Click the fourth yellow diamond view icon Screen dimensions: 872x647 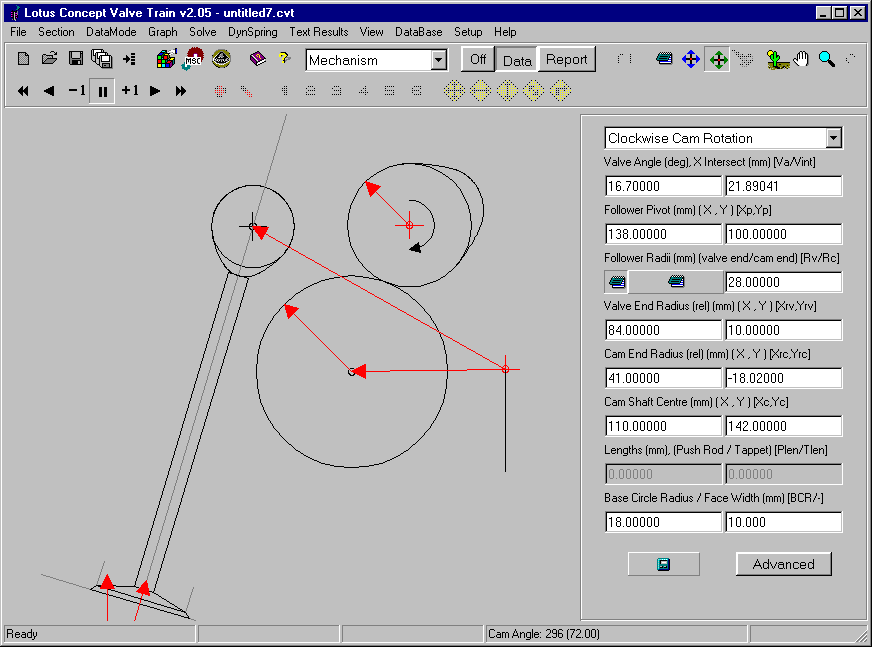click(533, 91)
